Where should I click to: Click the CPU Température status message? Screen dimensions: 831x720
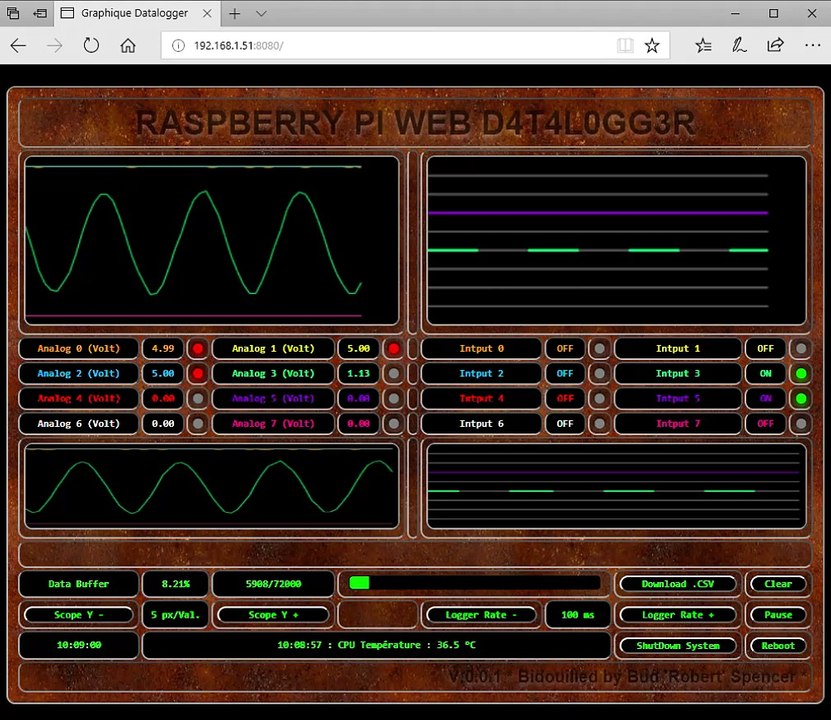pos(376,645)
